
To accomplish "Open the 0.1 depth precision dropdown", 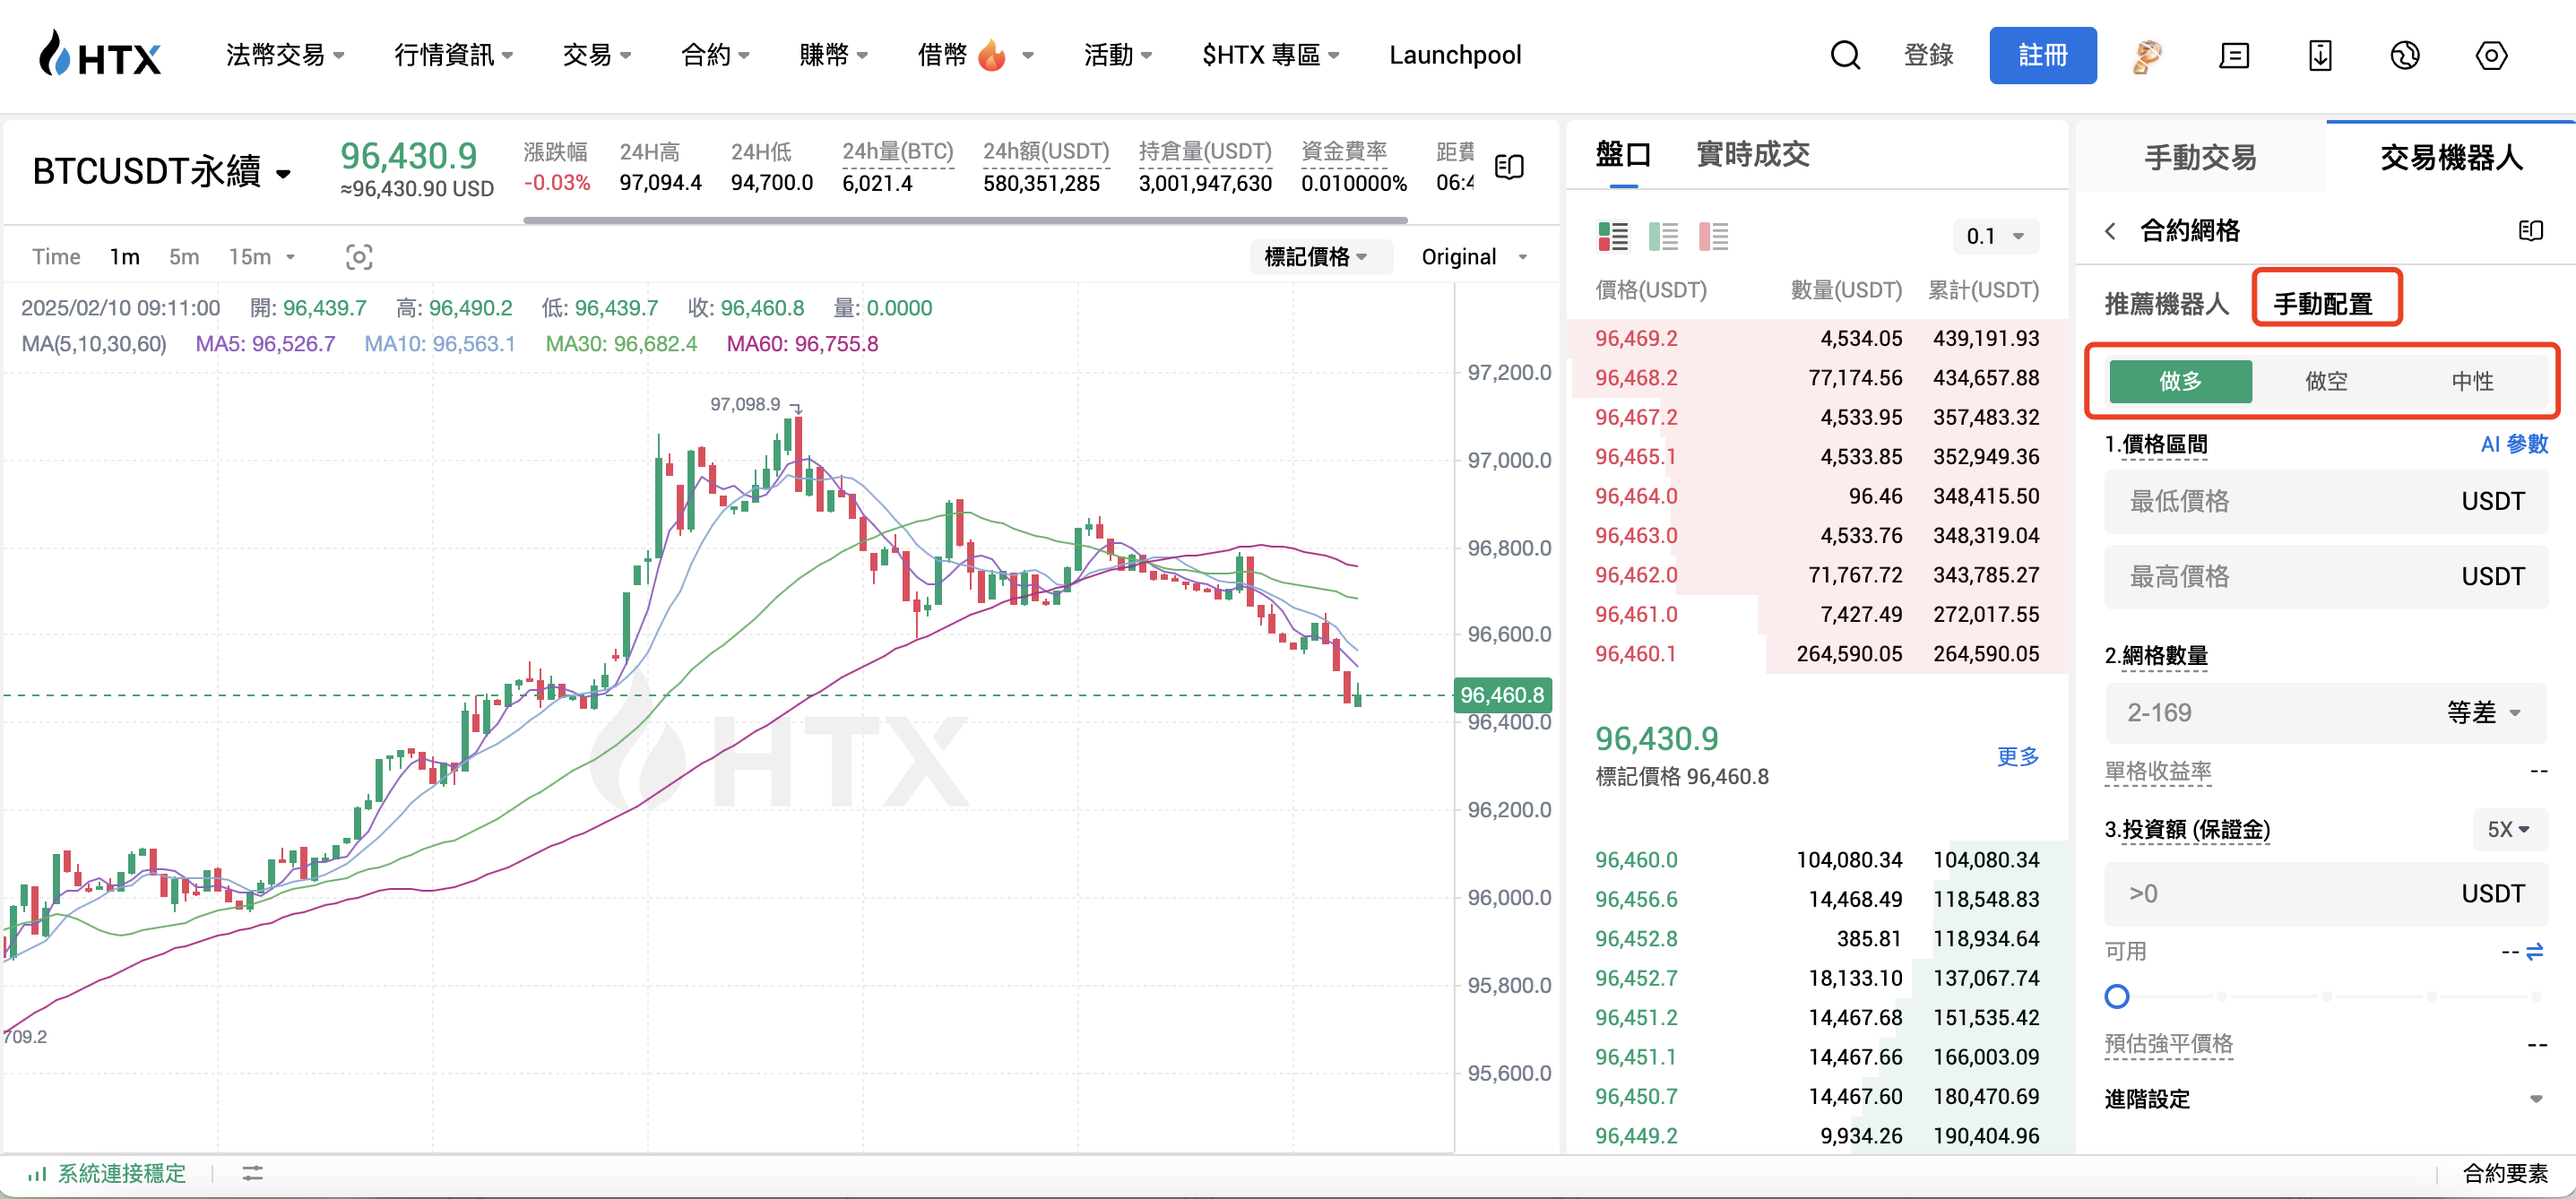I will [1995, 237].
